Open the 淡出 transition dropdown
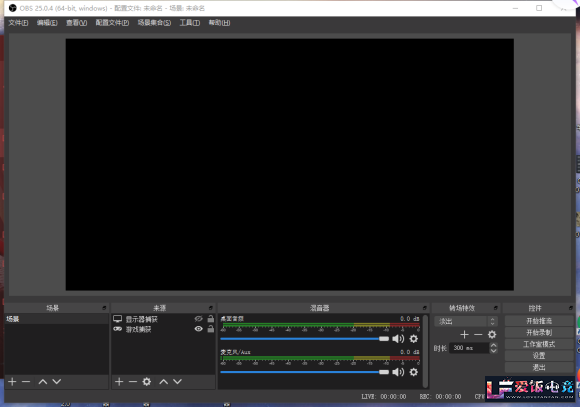 tap(466, 321)
